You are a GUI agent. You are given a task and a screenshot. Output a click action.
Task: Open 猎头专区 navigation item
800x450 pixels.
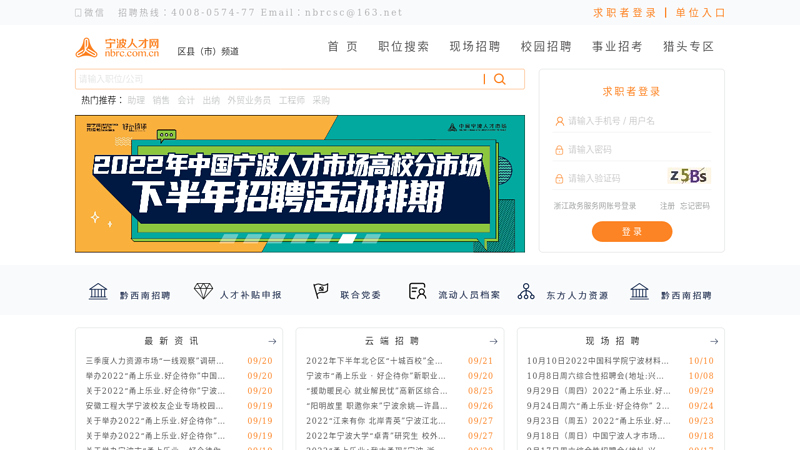[x=688, y=47]
